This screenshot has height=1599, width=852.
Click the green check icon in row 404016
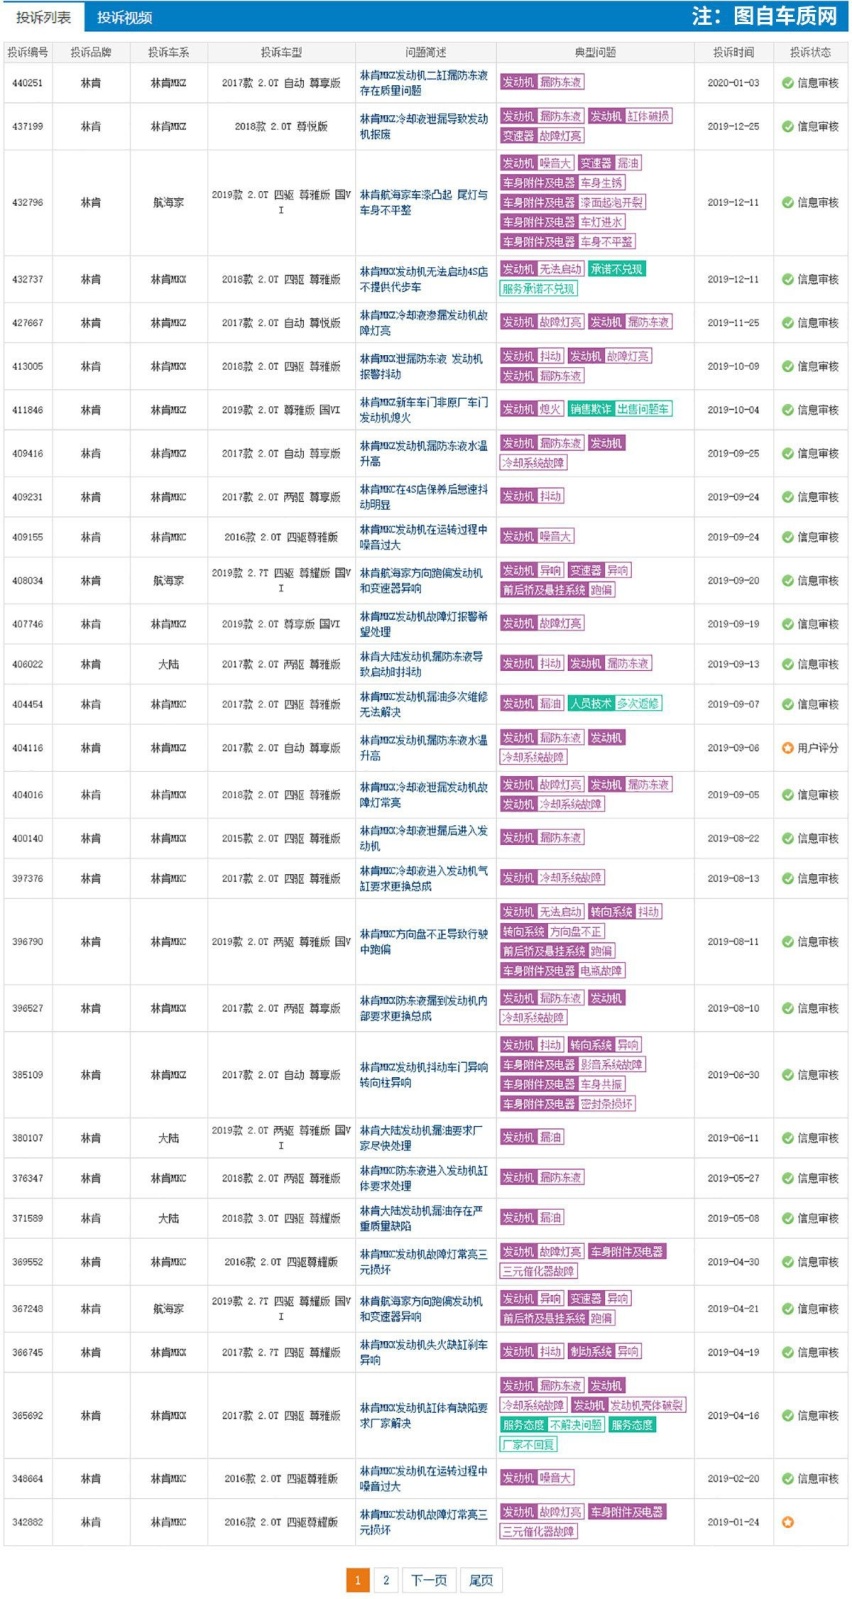[x=788, y=795]
